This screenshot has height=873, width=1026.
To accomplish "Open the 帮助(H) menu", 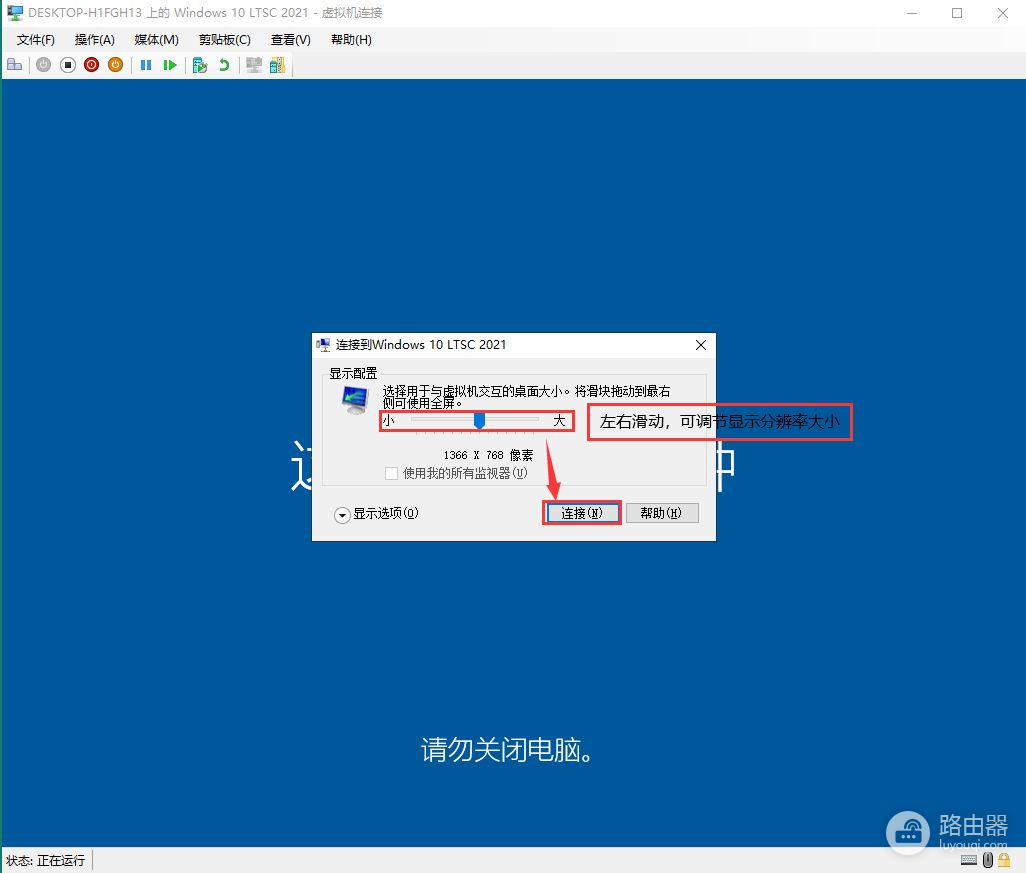I will [351, 39].
